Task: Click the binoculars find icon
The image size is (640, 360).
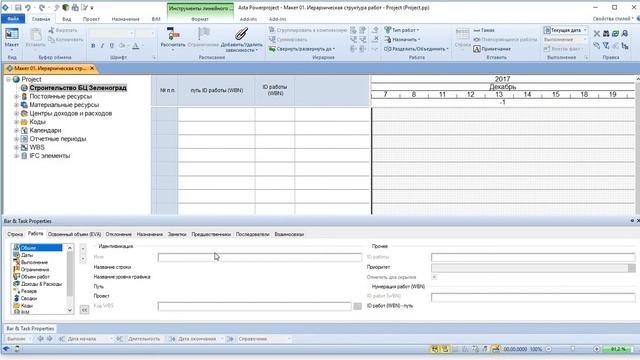Action: pos(606,33)
